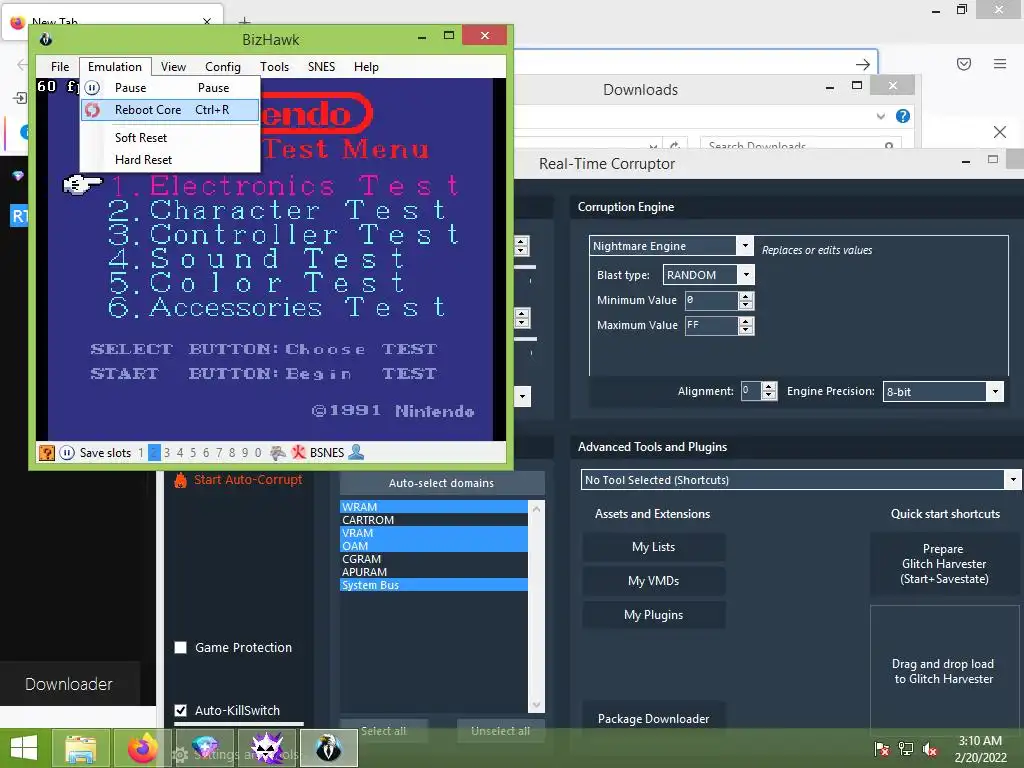The height and width of the screenshot is (768, 1024).
Task: Click the BizHawk title bar app icon
Action: [x=46, y=39]
